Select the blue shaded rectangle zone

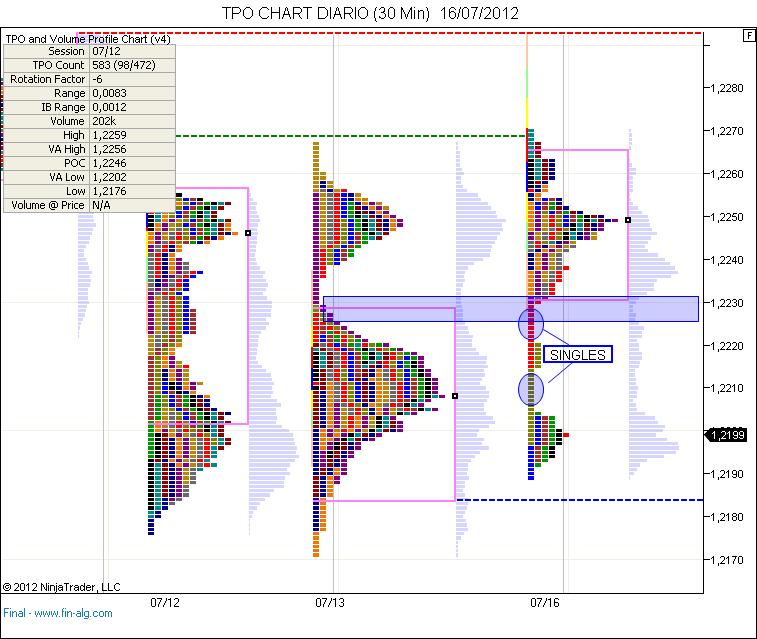(620, 309)
